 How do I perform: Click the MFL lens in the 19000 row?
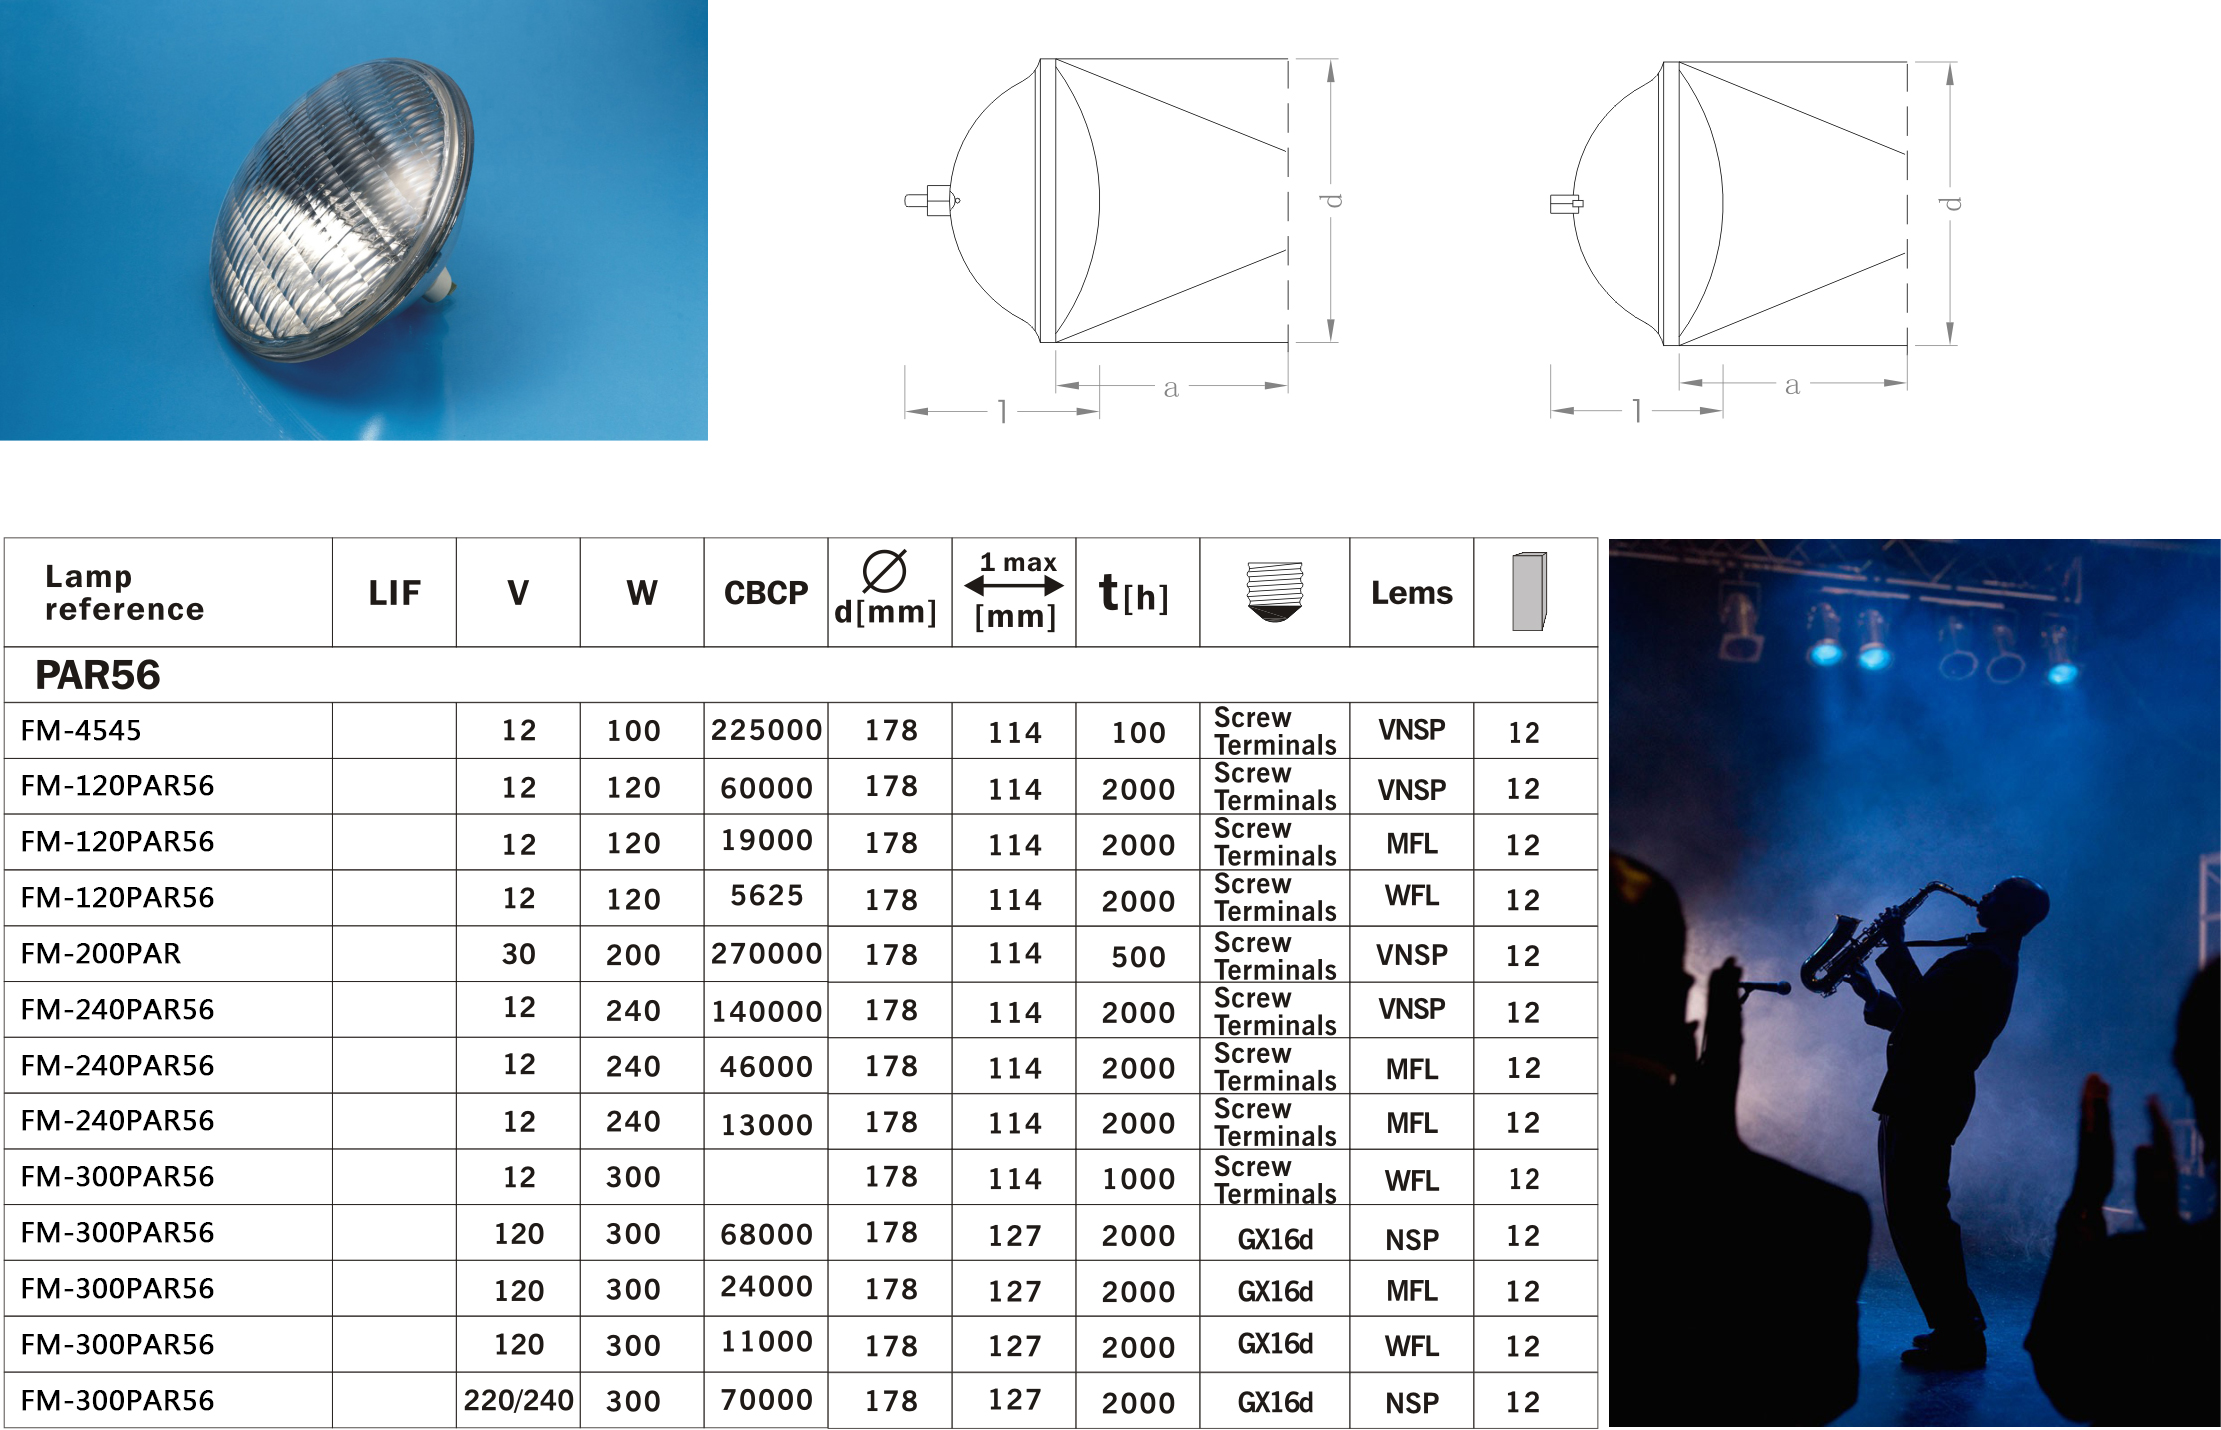(x=1412, y=844)
